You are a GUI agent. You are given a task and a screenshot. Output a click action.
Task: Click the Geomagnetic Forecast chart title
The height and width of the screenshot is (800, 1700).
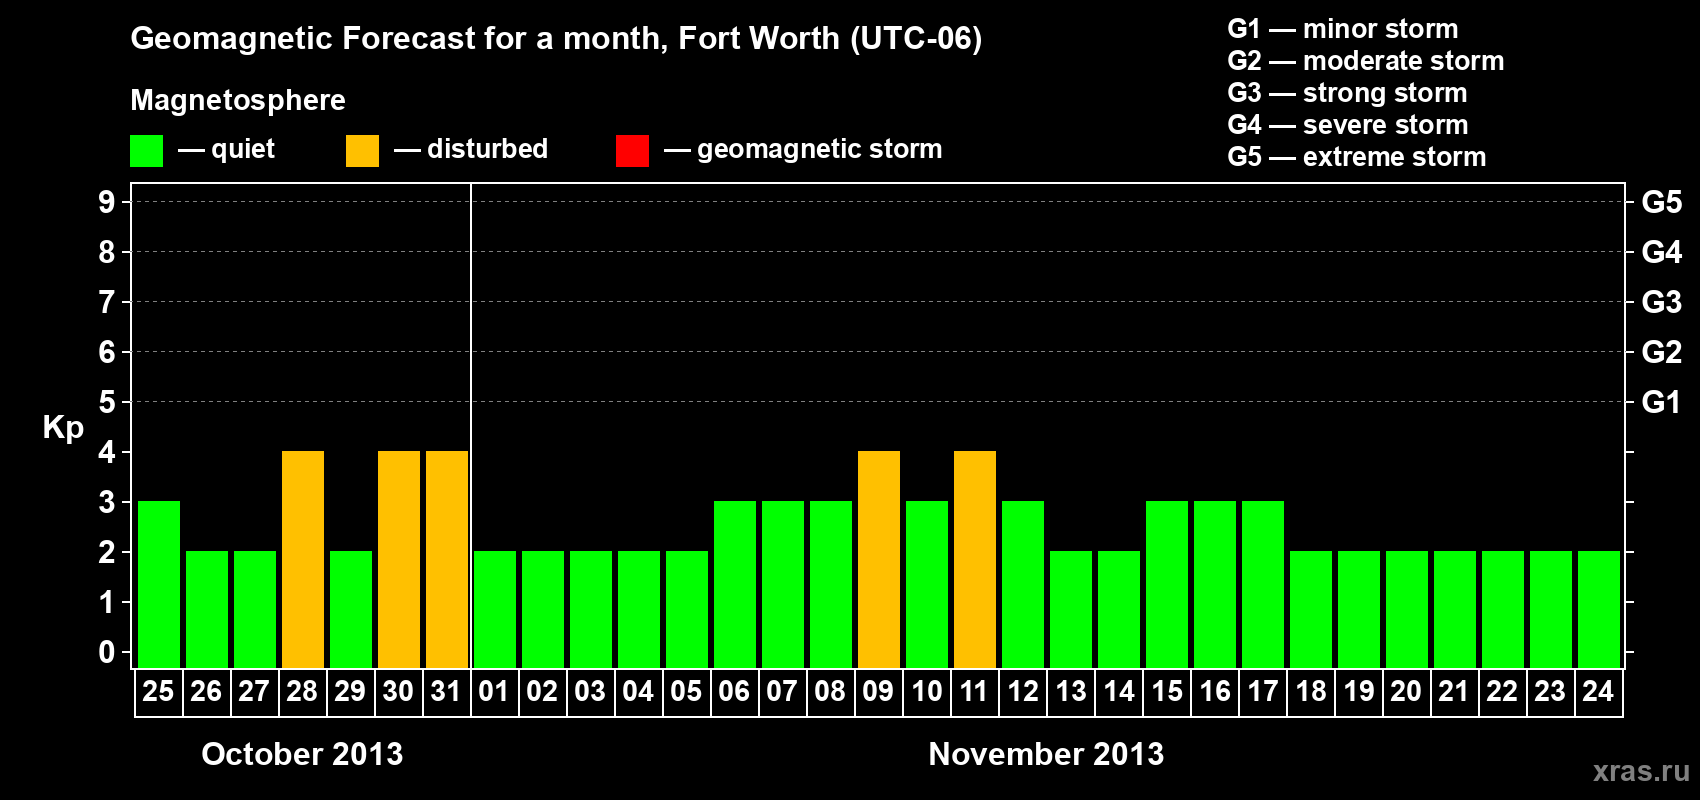pyautogui.click(x=556, y=39)
